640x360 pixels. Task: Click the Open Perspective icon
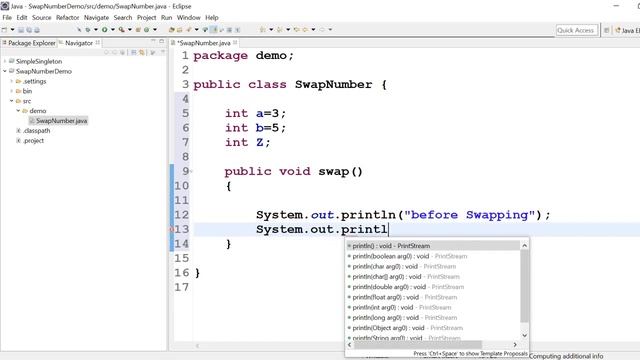pos(607,30)
